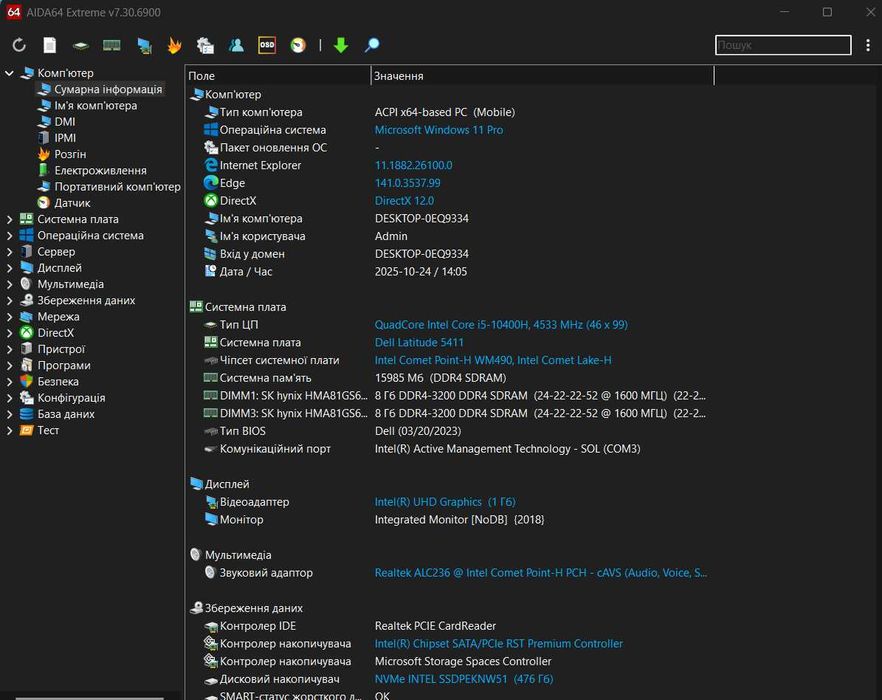Select the DIMM1: SK hynix row

click(454, 396)
